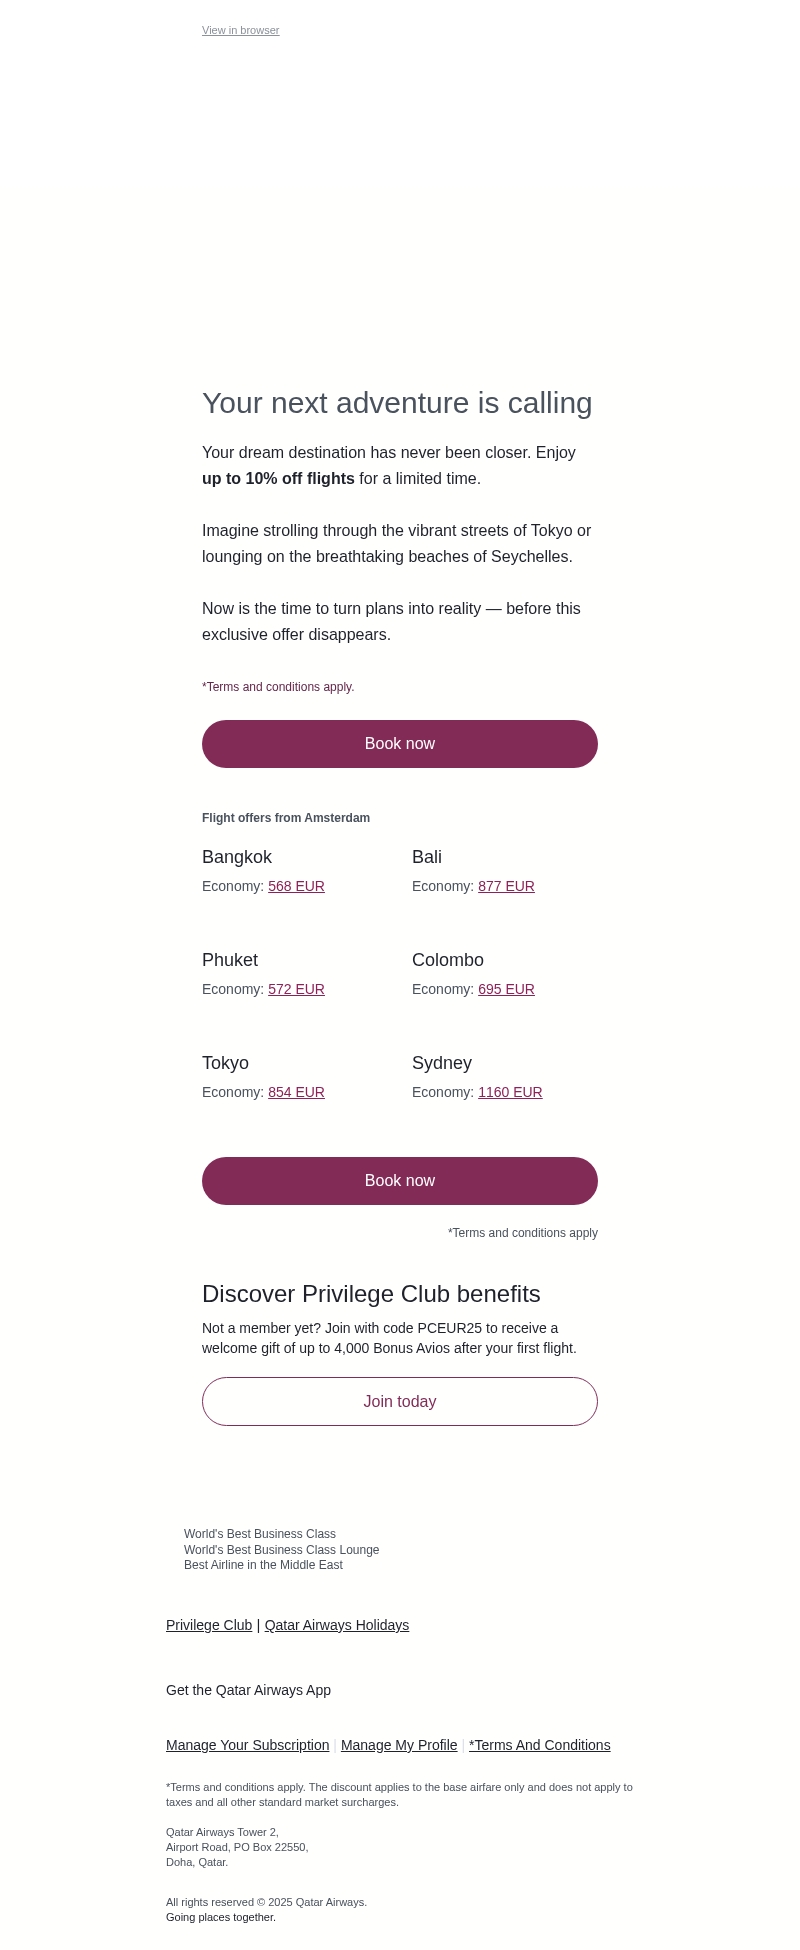Click the maroon *Terms and conditions apply note
Screen dimensions: 800x1950
(278, 688)
